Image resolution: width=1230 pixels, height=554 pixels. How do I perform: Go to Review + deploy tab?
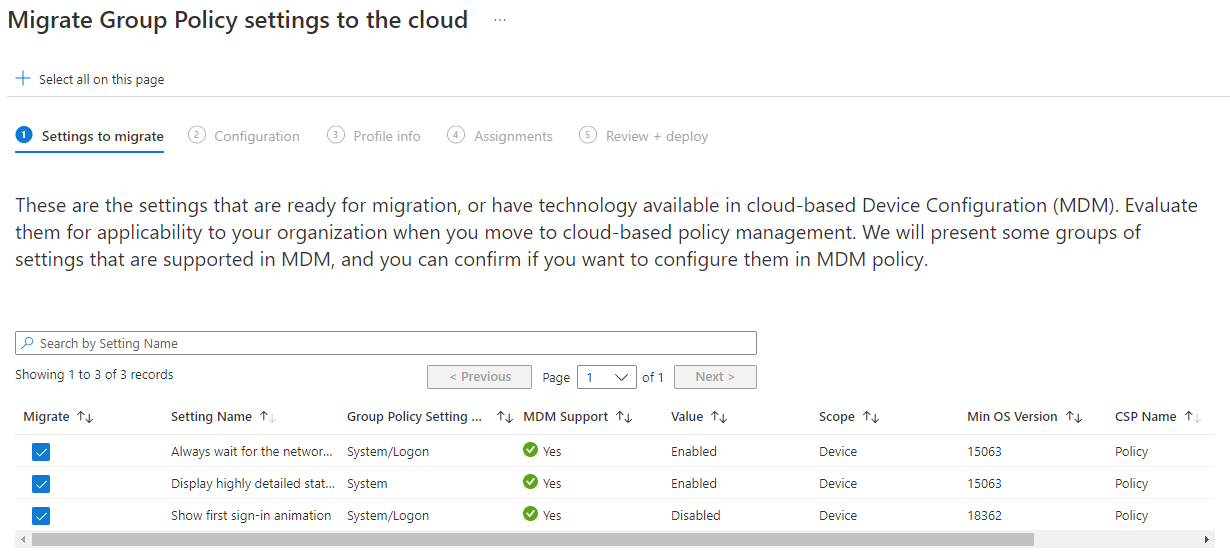[x=644, y=136]
